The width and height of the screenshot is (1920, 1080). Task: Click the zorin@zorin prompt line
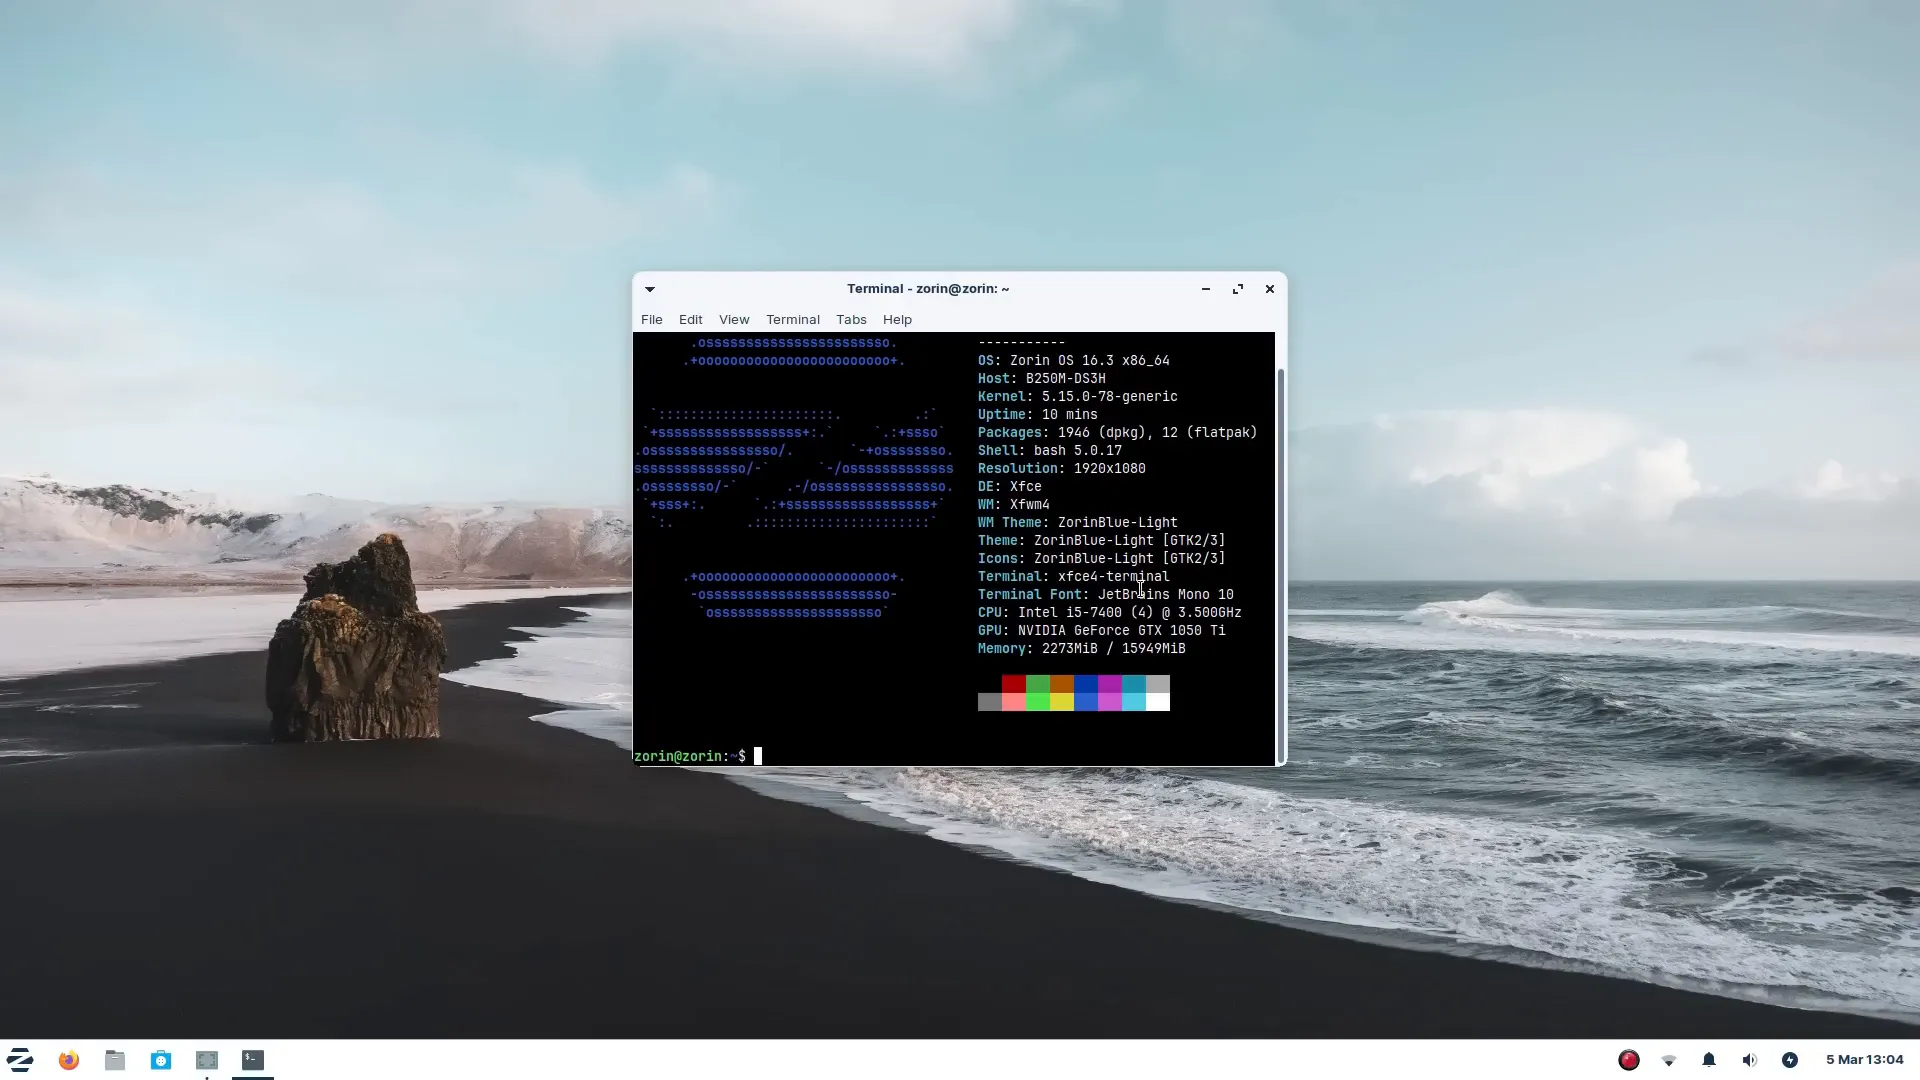click(x=690, y=756)
